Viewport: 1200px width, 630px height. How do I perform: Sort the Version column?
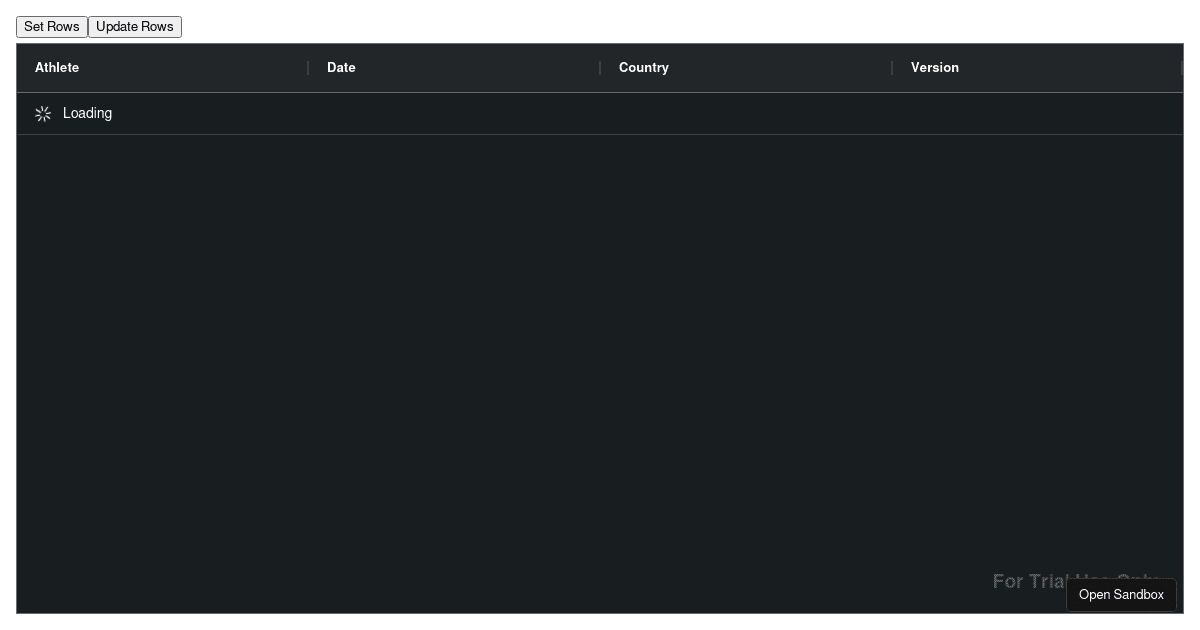(935, 68)
